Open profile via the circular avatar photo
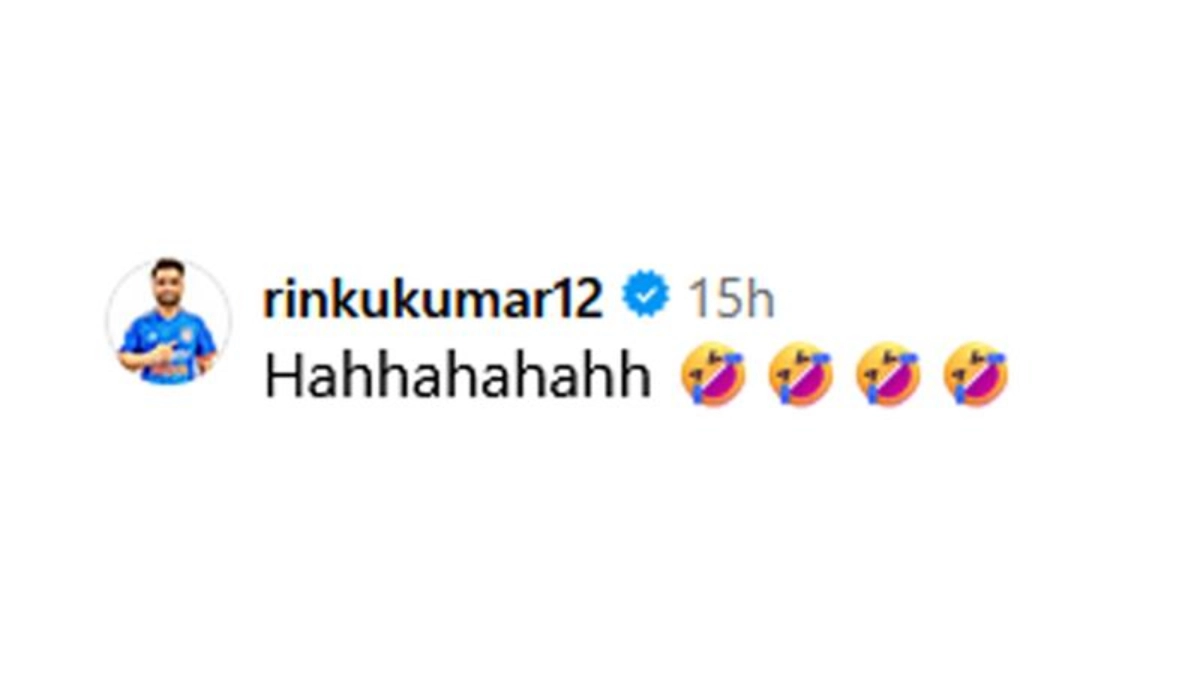This screenshot has height=675, width=1200. click(168, 322)
